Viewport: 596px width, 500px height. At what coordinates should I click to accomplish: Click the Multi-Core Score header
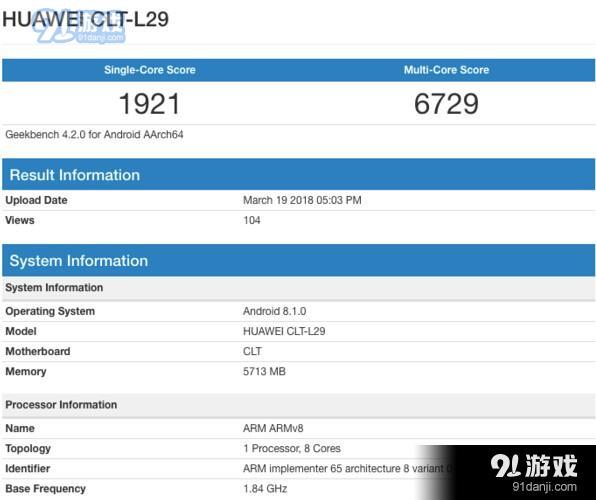coord(446,70)
